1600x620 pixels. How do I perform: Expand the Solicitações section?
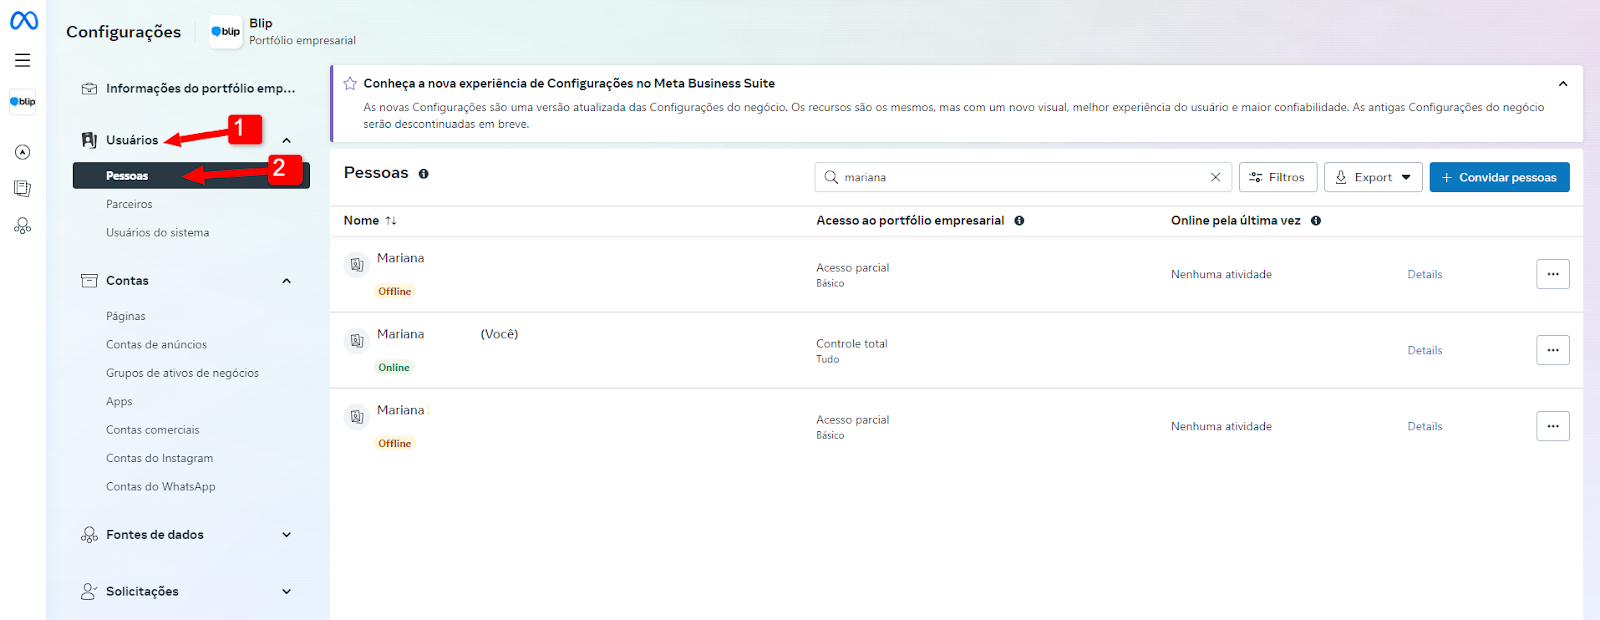point(287,592)
